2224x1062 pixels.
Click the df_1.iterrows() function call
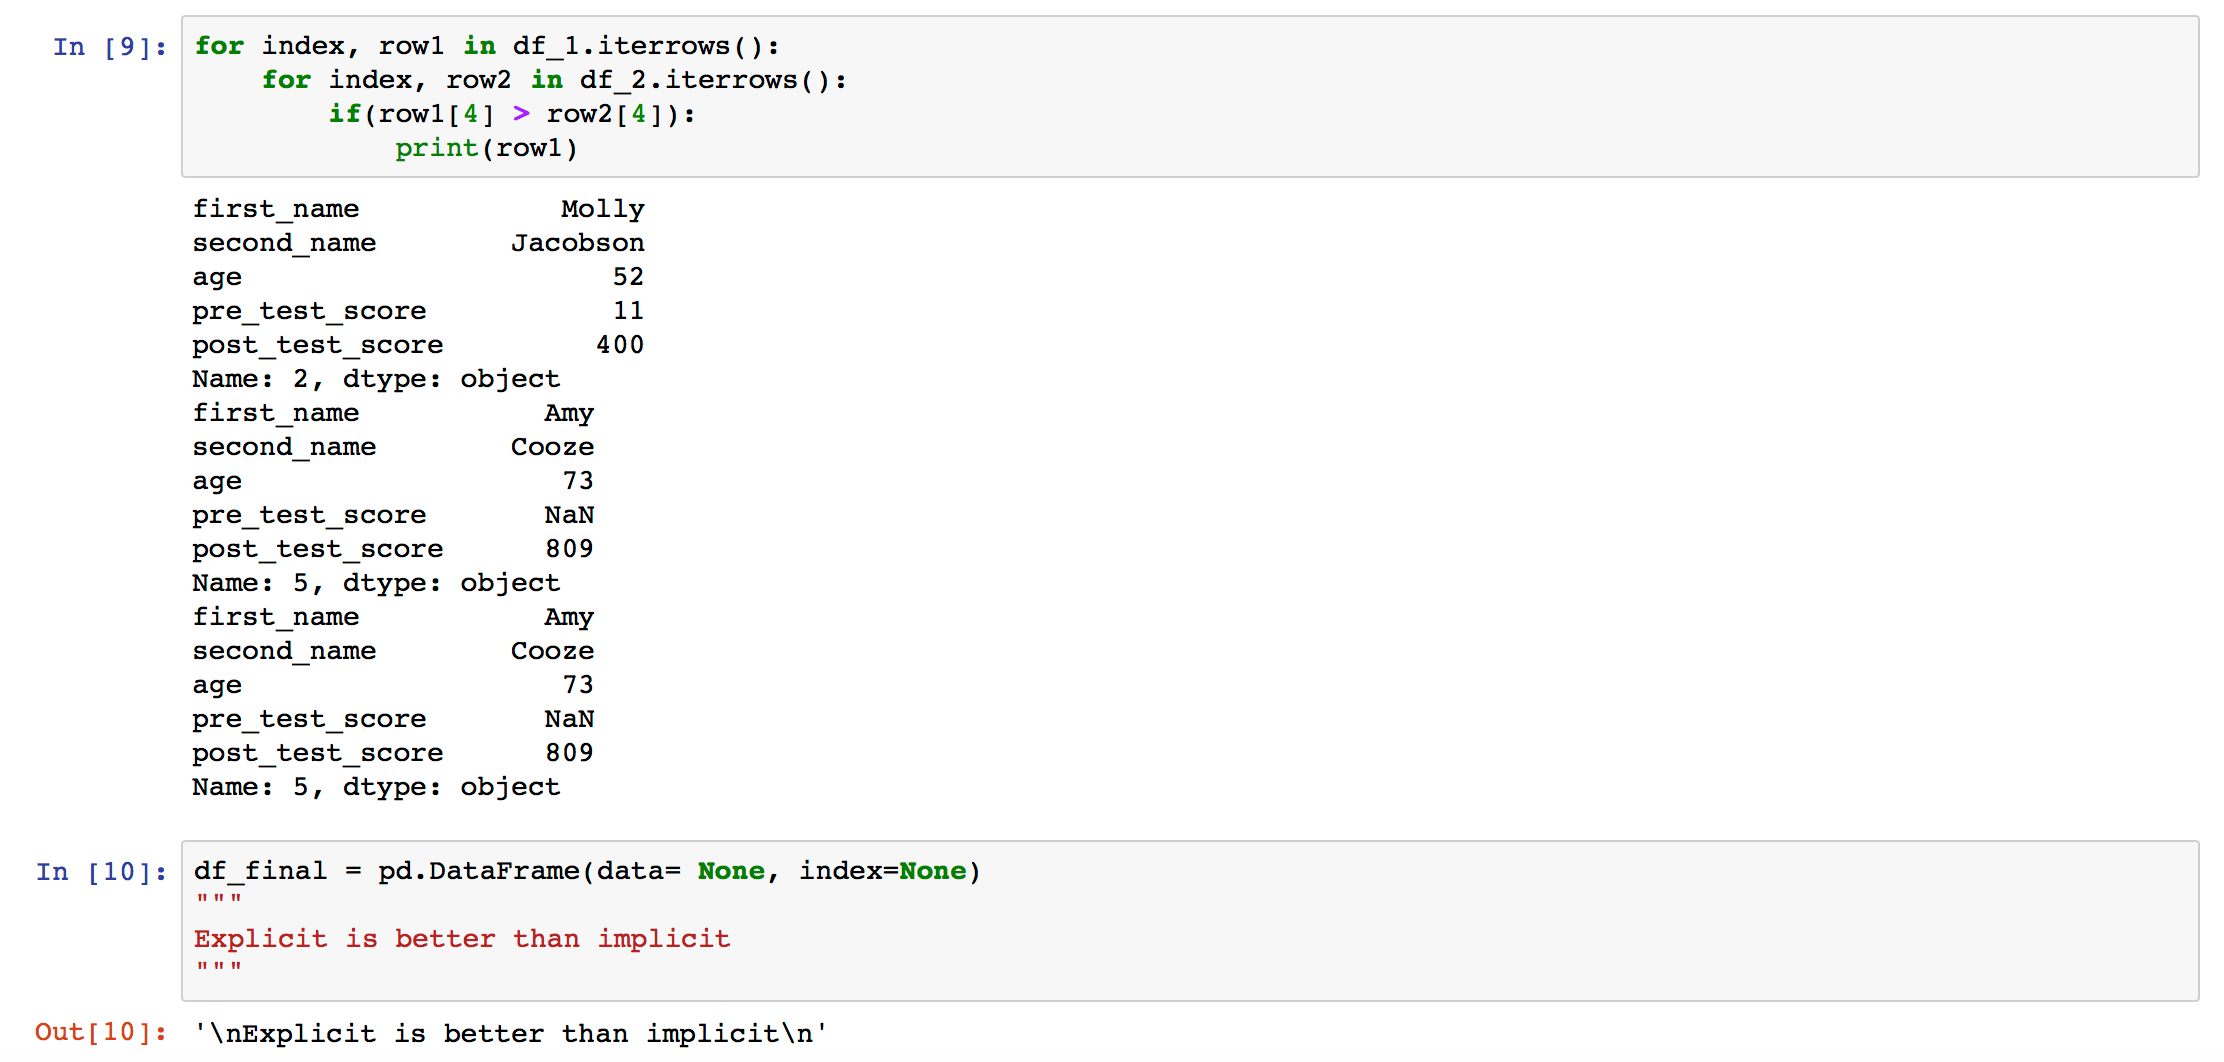pos(645,46)
